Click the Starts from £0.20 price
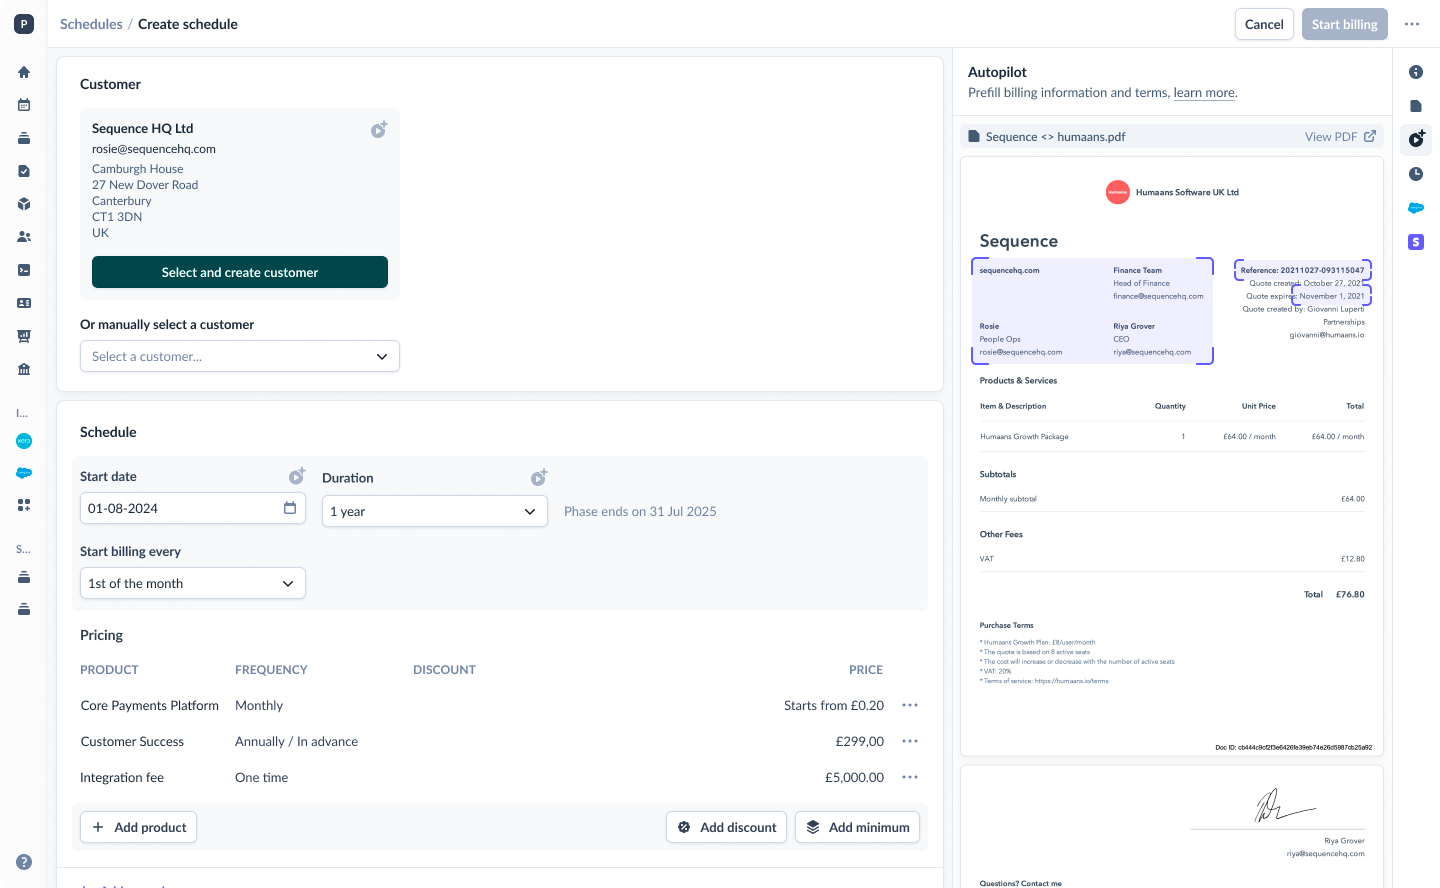The width and height of the screenshot is (1440, 888). click(834, 705)
